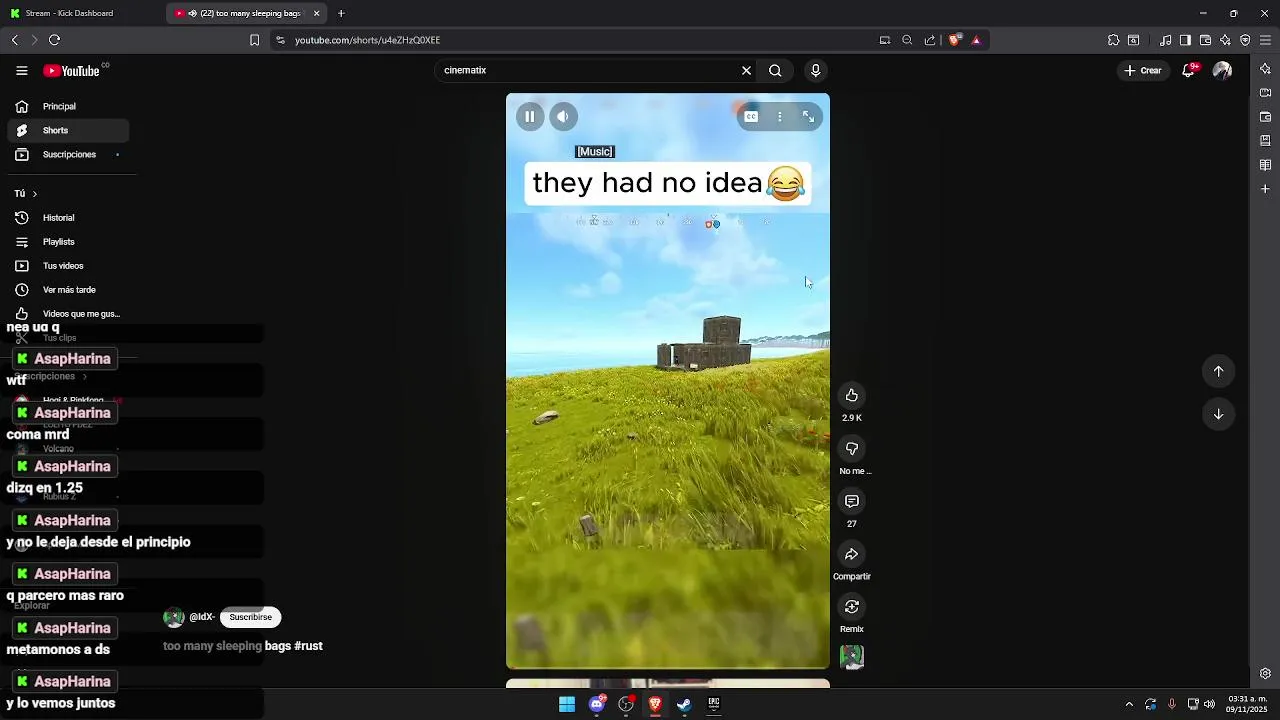The image size is (1280, 720).
Task: Go back in the browser
Action: (x=15, y=40)
